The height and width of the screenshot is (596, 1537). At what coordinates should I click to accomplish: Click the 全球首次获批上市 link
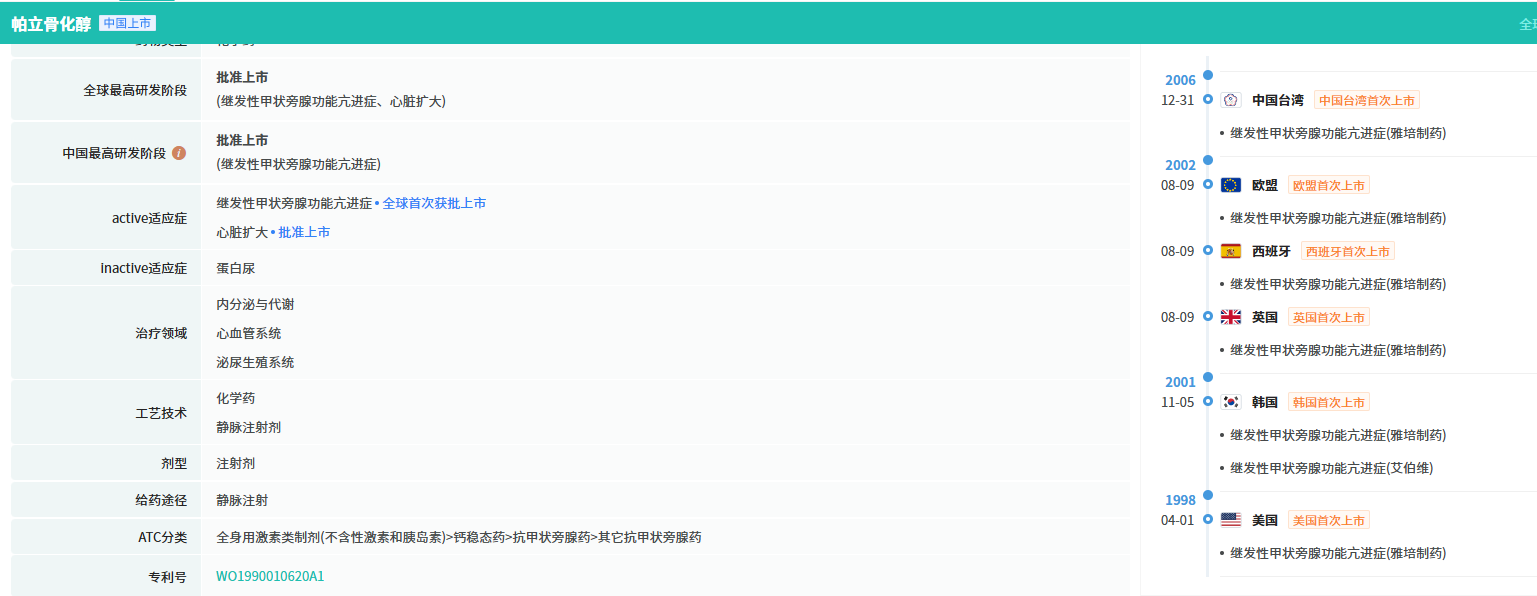pyautogui.click(x=435, y=203)
